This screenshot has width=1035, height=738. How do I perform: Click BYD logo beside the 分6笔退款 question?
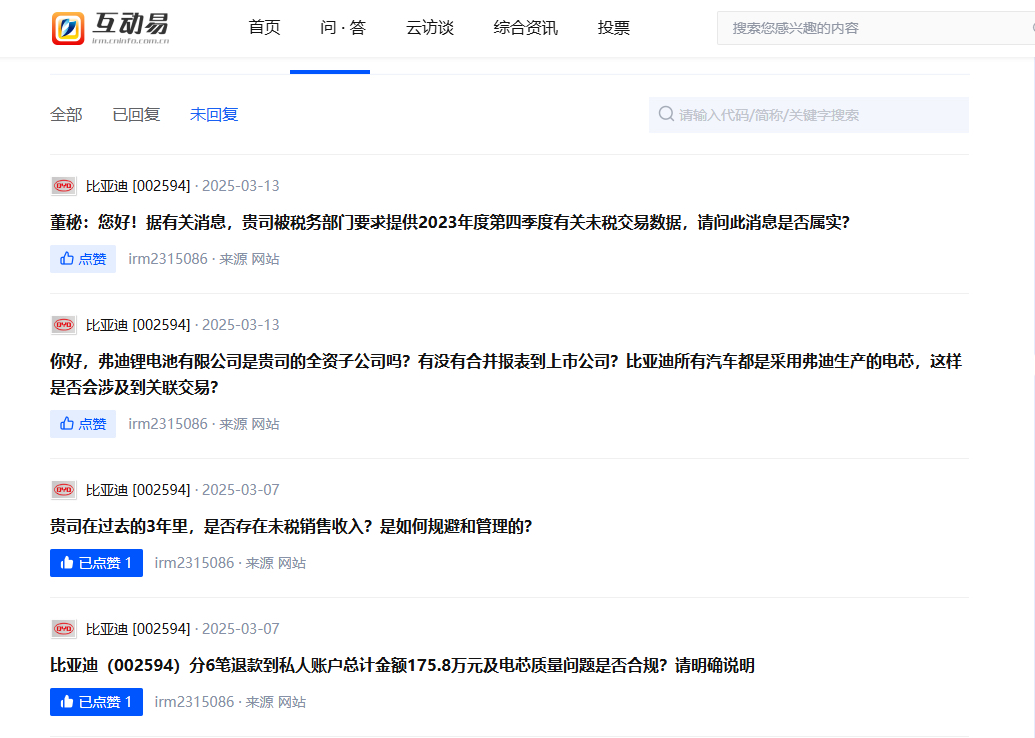click(64, 628)
